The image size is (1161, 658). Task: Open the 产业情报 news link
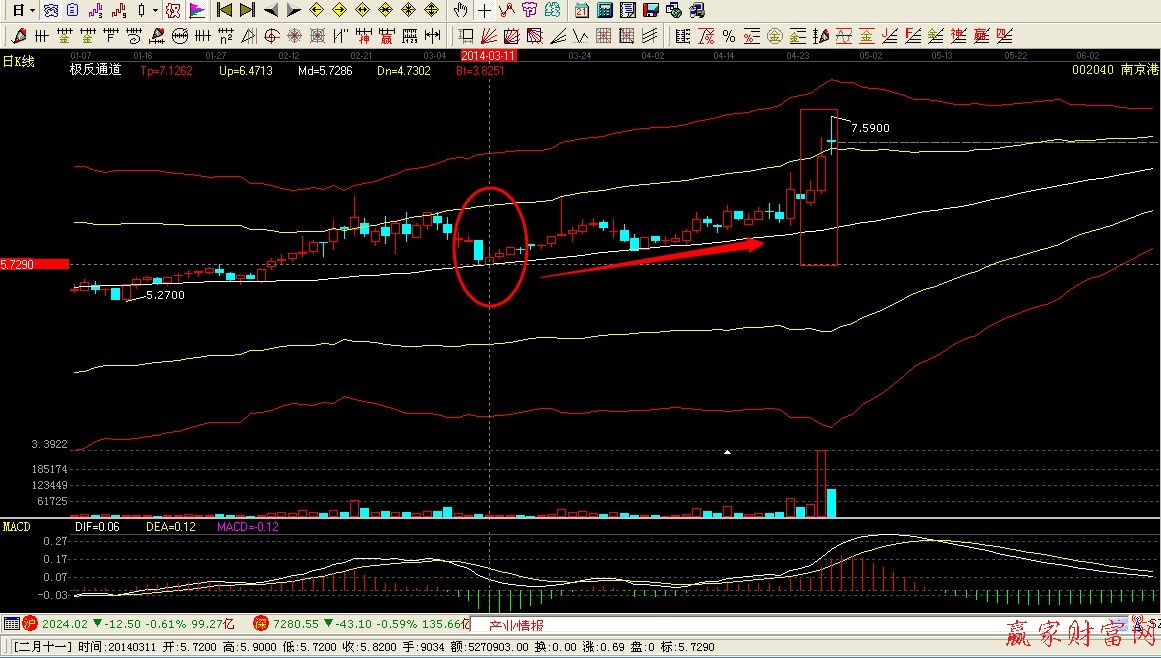[516, 626]
